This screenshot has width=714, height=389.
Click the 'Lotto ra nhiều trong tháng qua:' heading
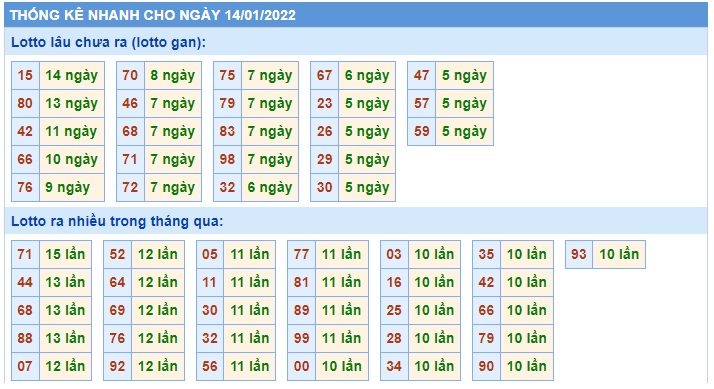pos(117,221)
